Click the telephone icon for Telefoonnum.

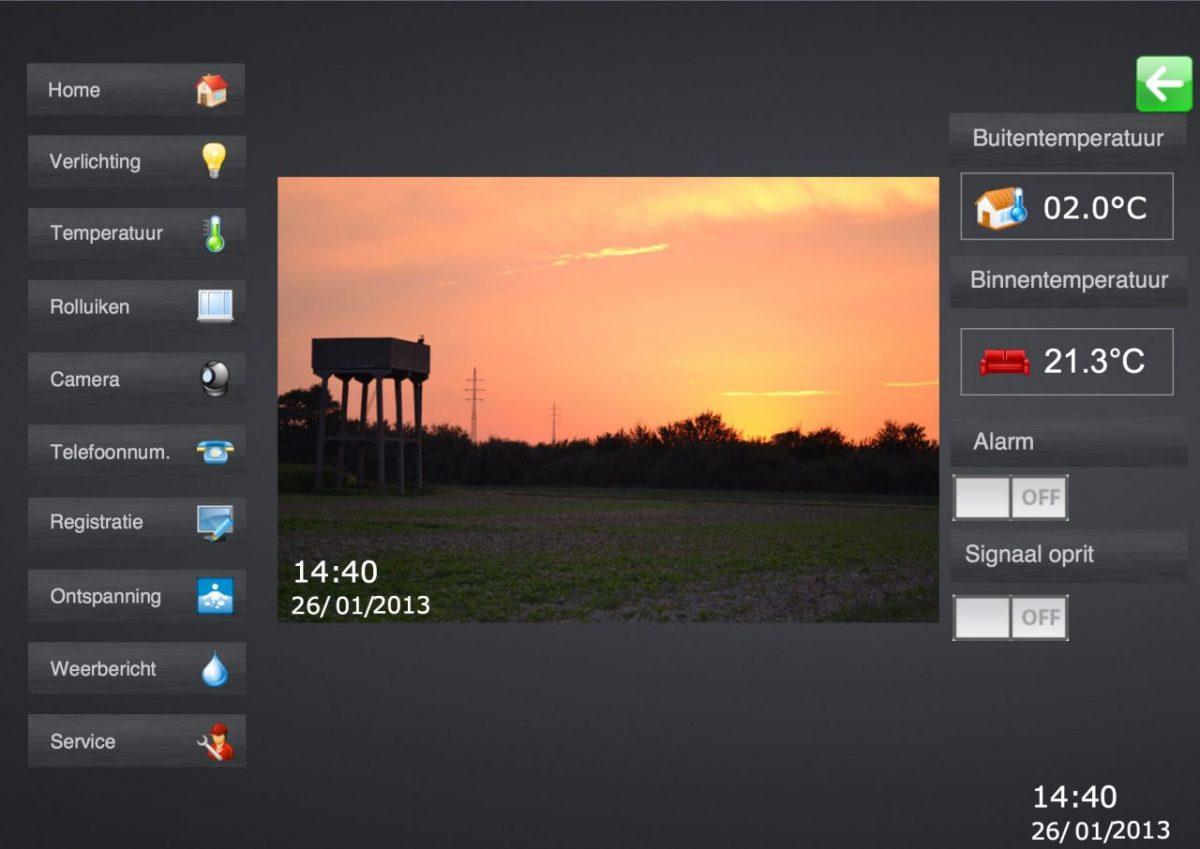point(214,452)
